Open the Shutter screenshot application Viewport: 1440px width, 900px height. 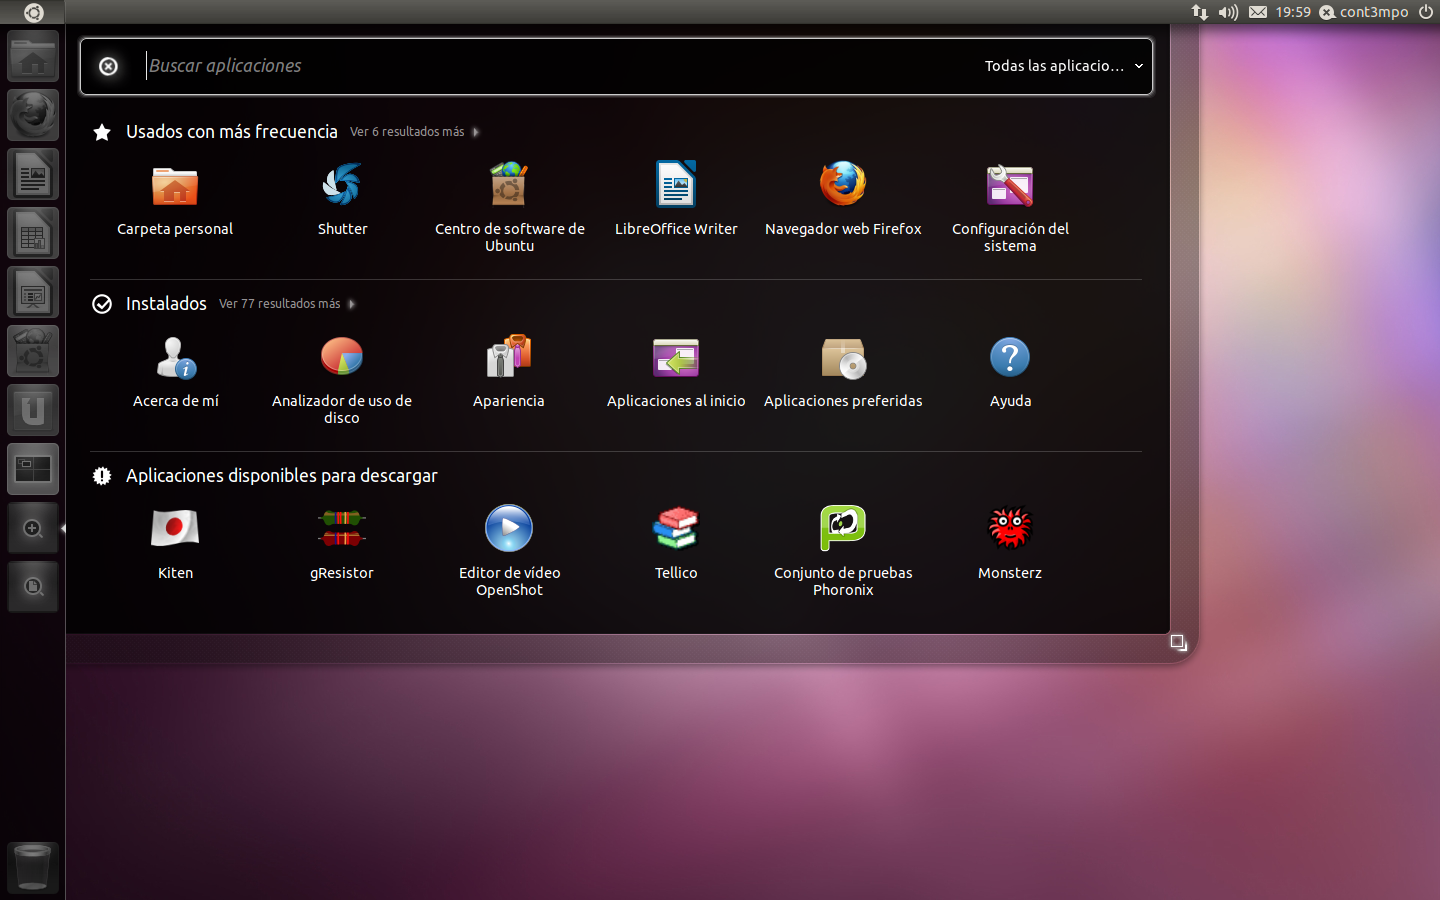(x=342, y=187)
